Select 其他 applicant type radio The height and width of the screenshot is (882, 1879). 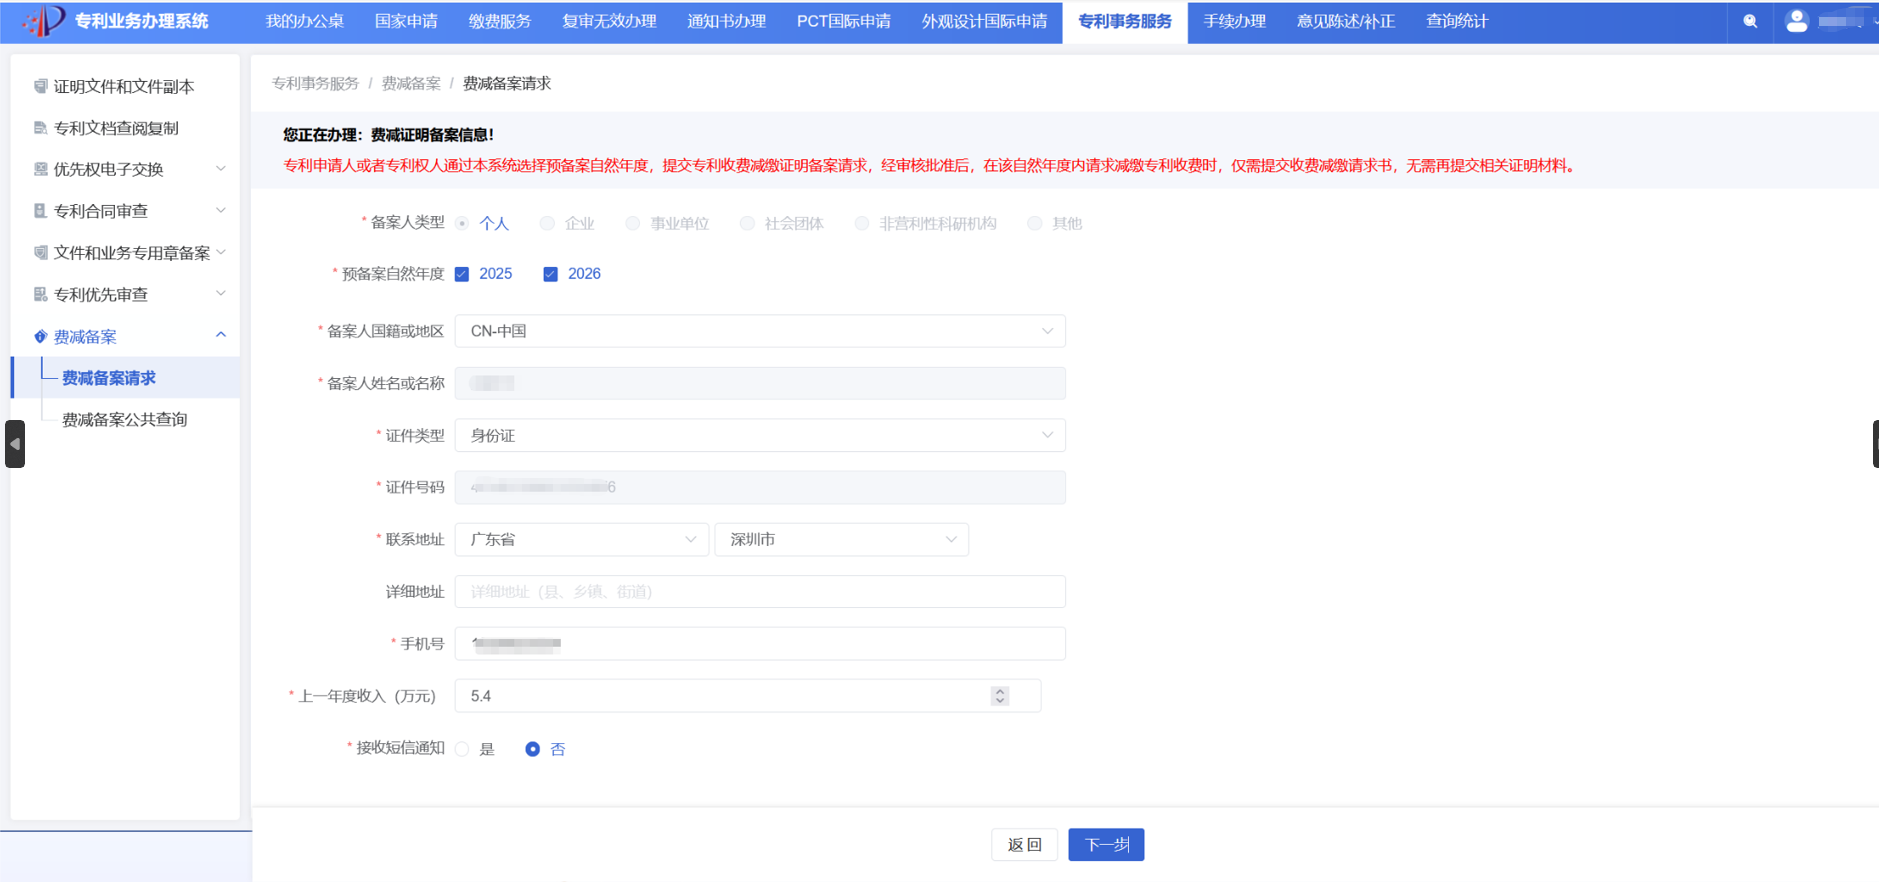pyautogui.click(x=1035, y=223)
